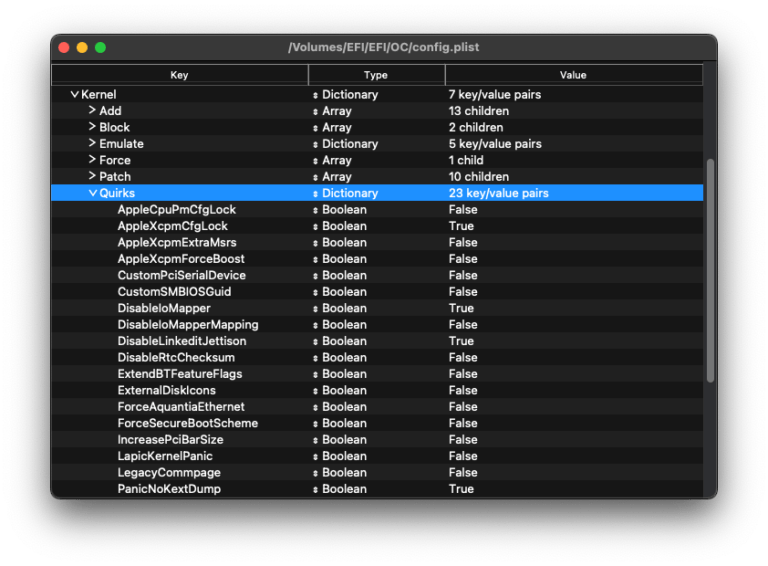The height and width of the screenshot is (566, 768).
Task: Open type popup for PanicNoKextDump
Action: point(316,490)
